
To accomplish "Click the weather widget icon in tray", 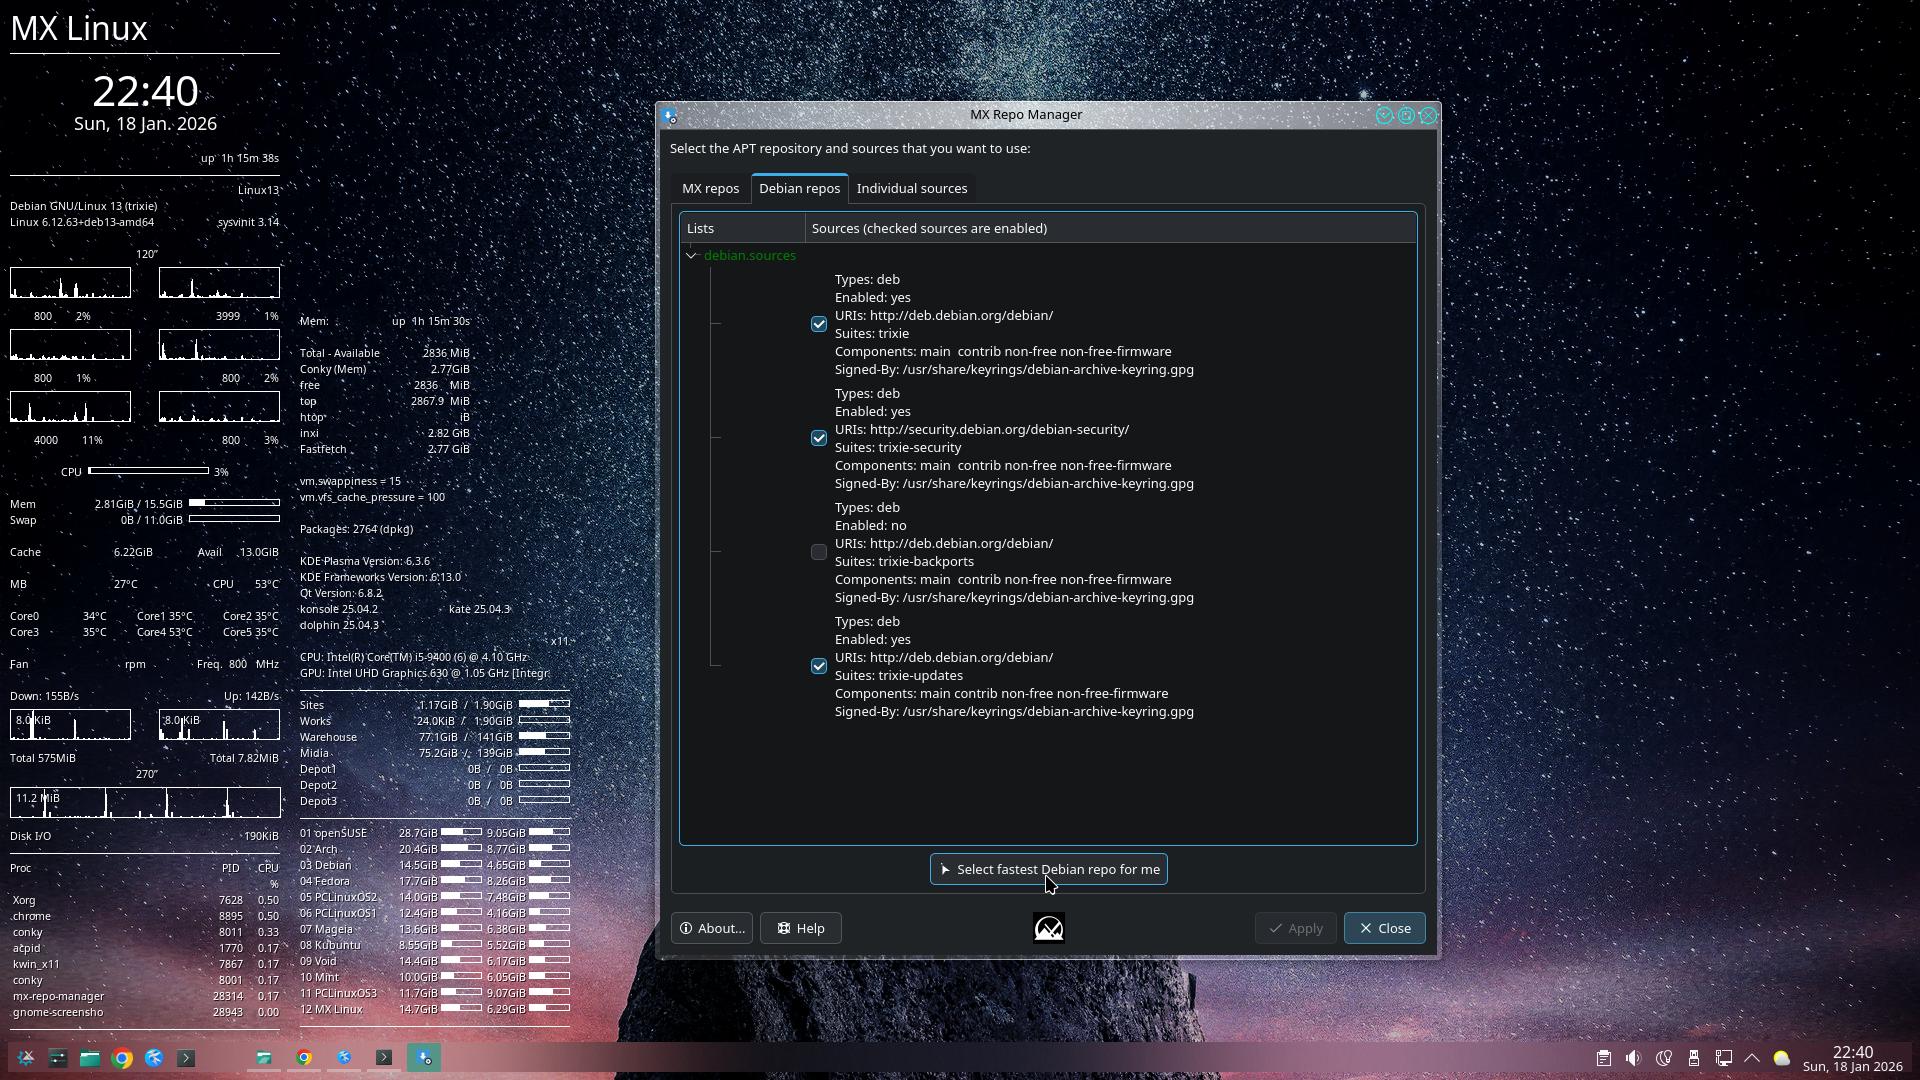I will click(x=1782, y=1058).
